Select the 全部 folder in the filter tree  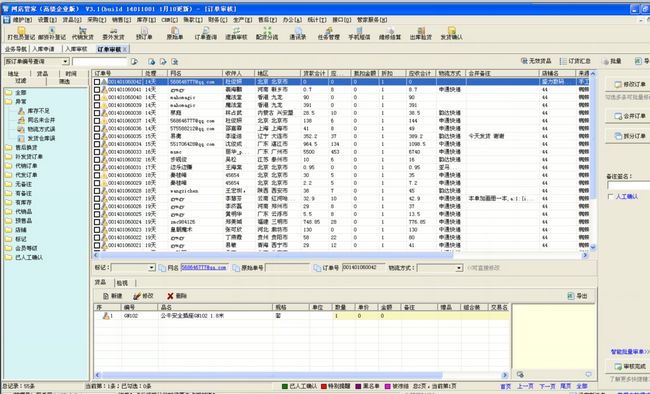point(16,92)
